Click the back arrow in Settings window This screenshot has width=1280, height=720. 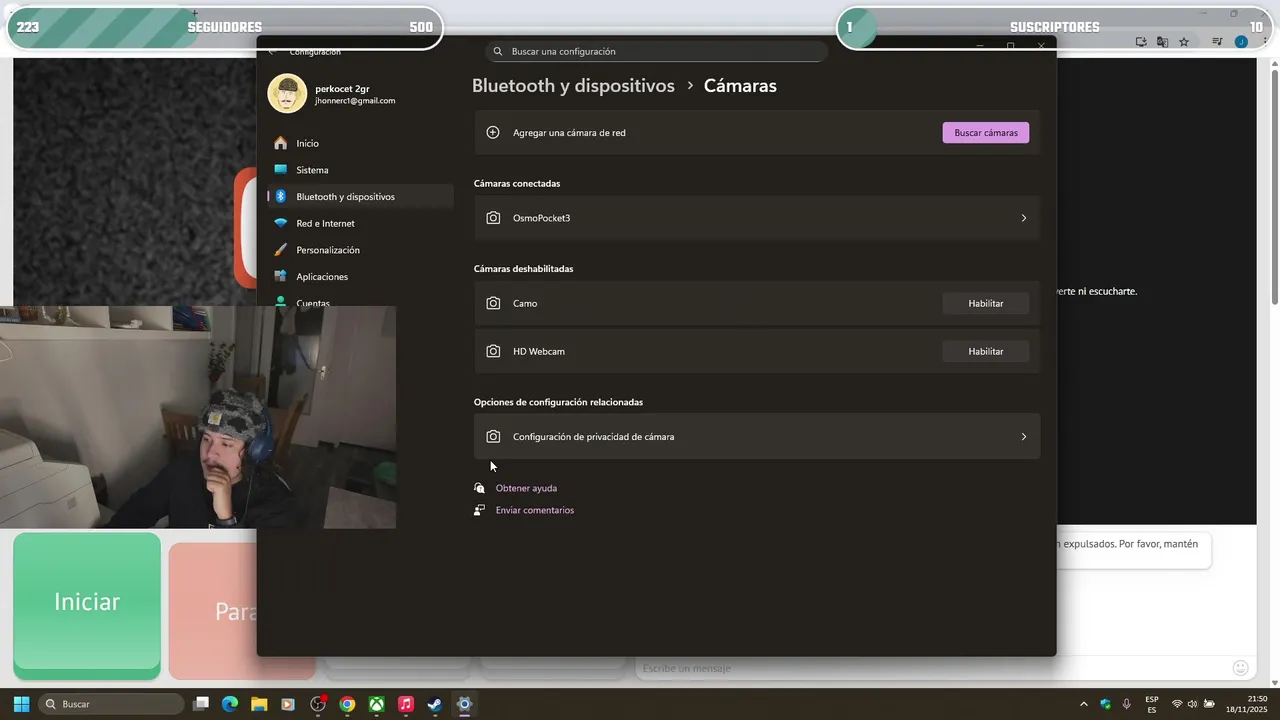click(272, 51)
